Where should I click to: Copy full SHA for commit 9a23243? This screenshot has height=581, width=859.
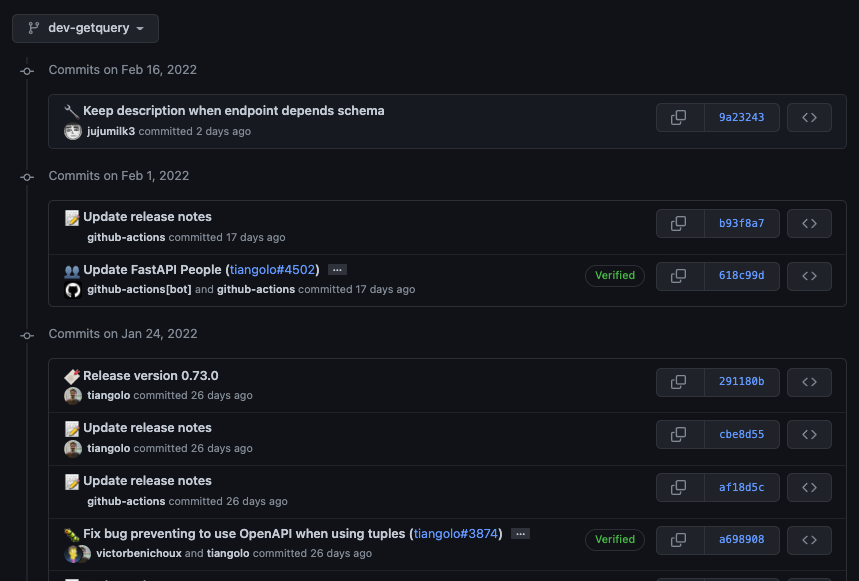[x=679, y=117]
